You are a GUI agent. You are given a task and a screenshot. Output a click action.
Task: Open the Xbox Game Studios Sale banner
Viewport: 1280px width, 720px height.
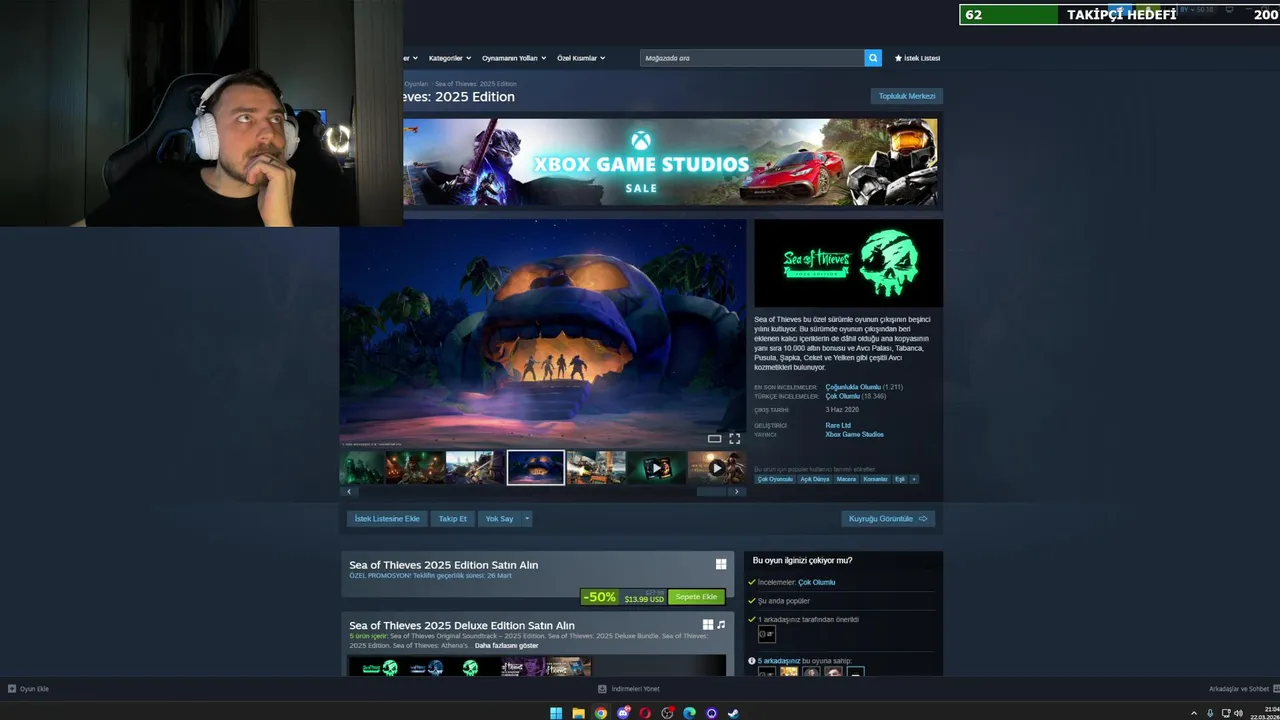coord(670,162)
